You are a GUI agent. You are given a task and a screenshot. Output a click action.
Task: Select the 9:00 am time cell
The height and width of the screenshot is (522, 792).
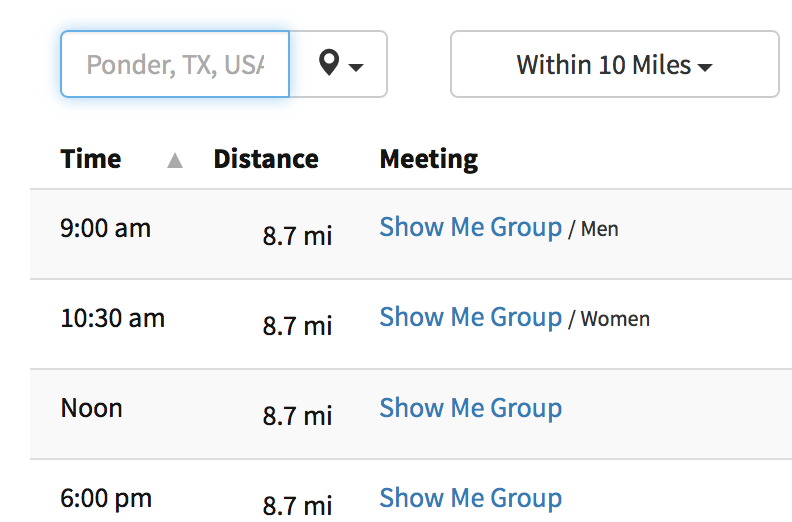click(106, 228)
